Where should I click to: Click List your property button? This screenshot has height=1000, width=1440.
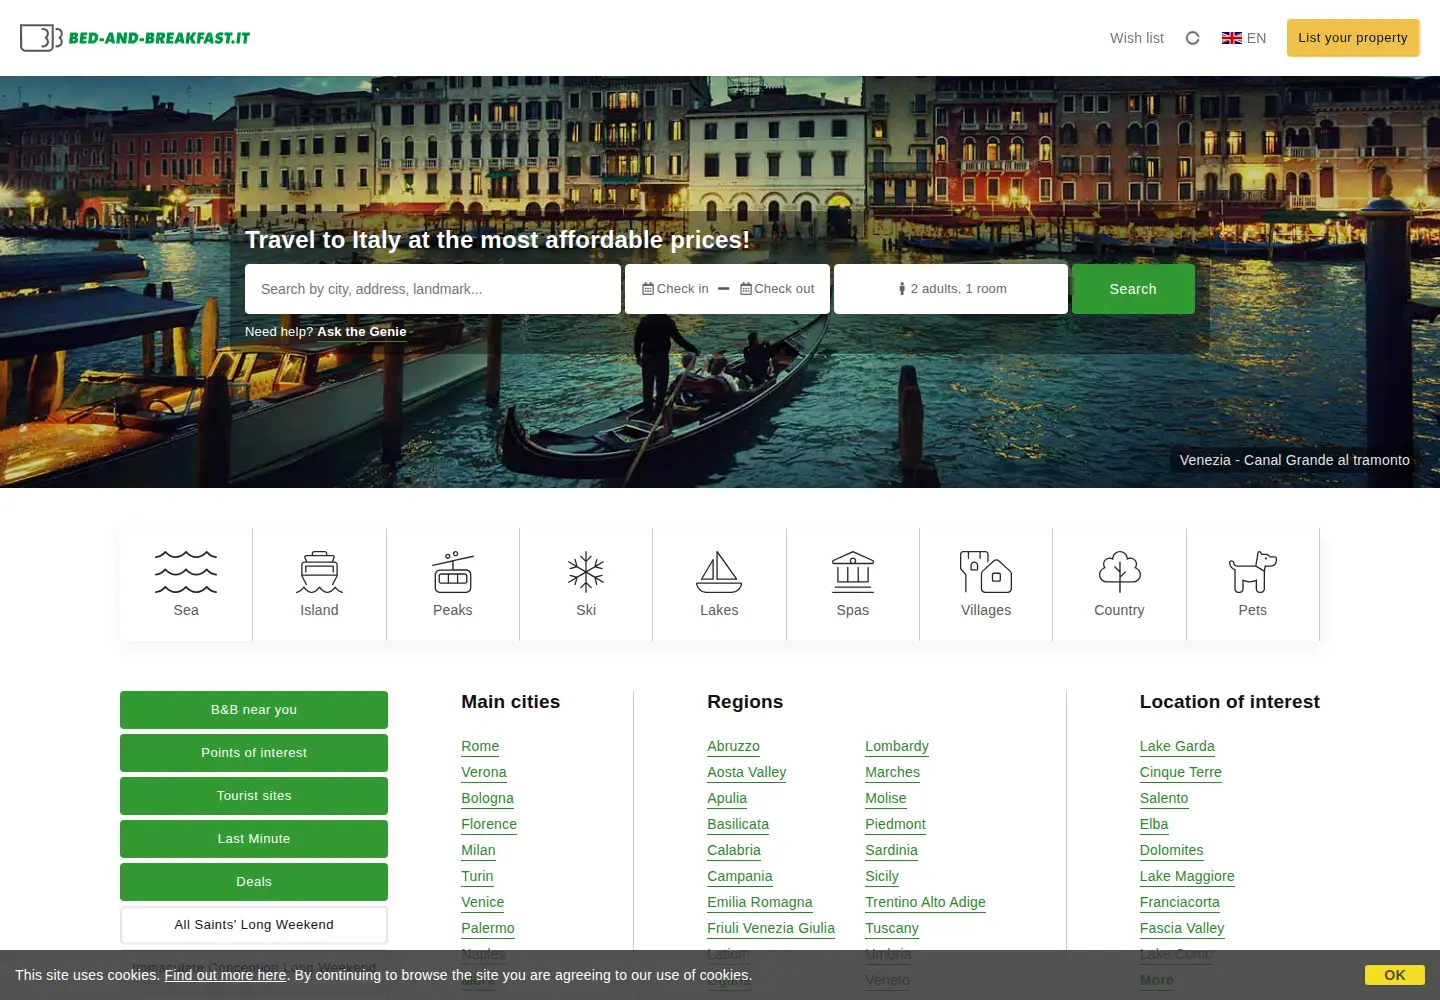1353,38
